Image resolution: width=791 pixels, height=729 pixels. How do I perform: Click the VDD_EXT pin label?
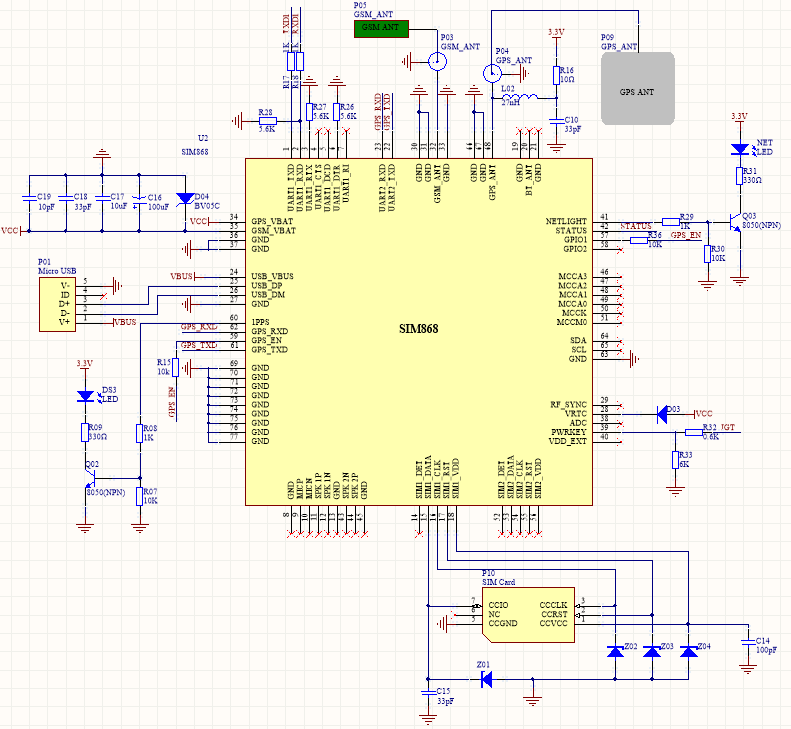[x=568, y=441]
